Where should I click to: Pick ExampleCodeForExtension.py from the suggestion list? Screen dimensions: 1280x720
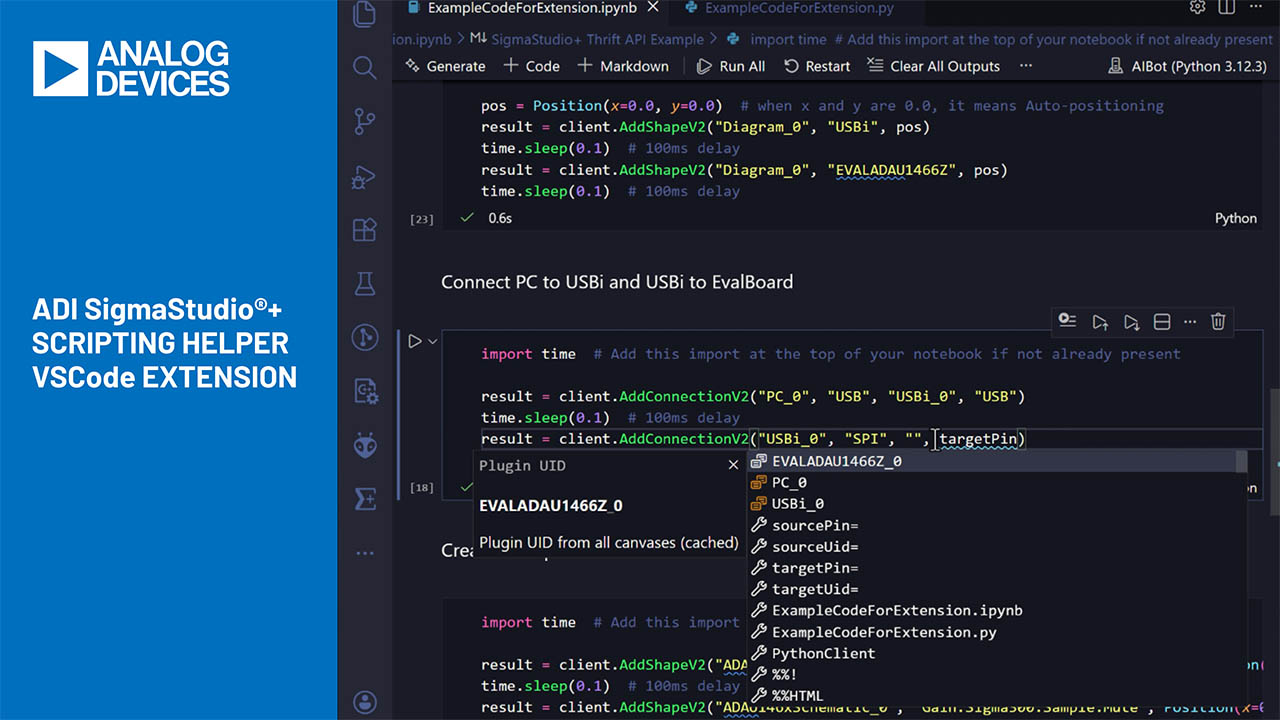pos(997,632)
